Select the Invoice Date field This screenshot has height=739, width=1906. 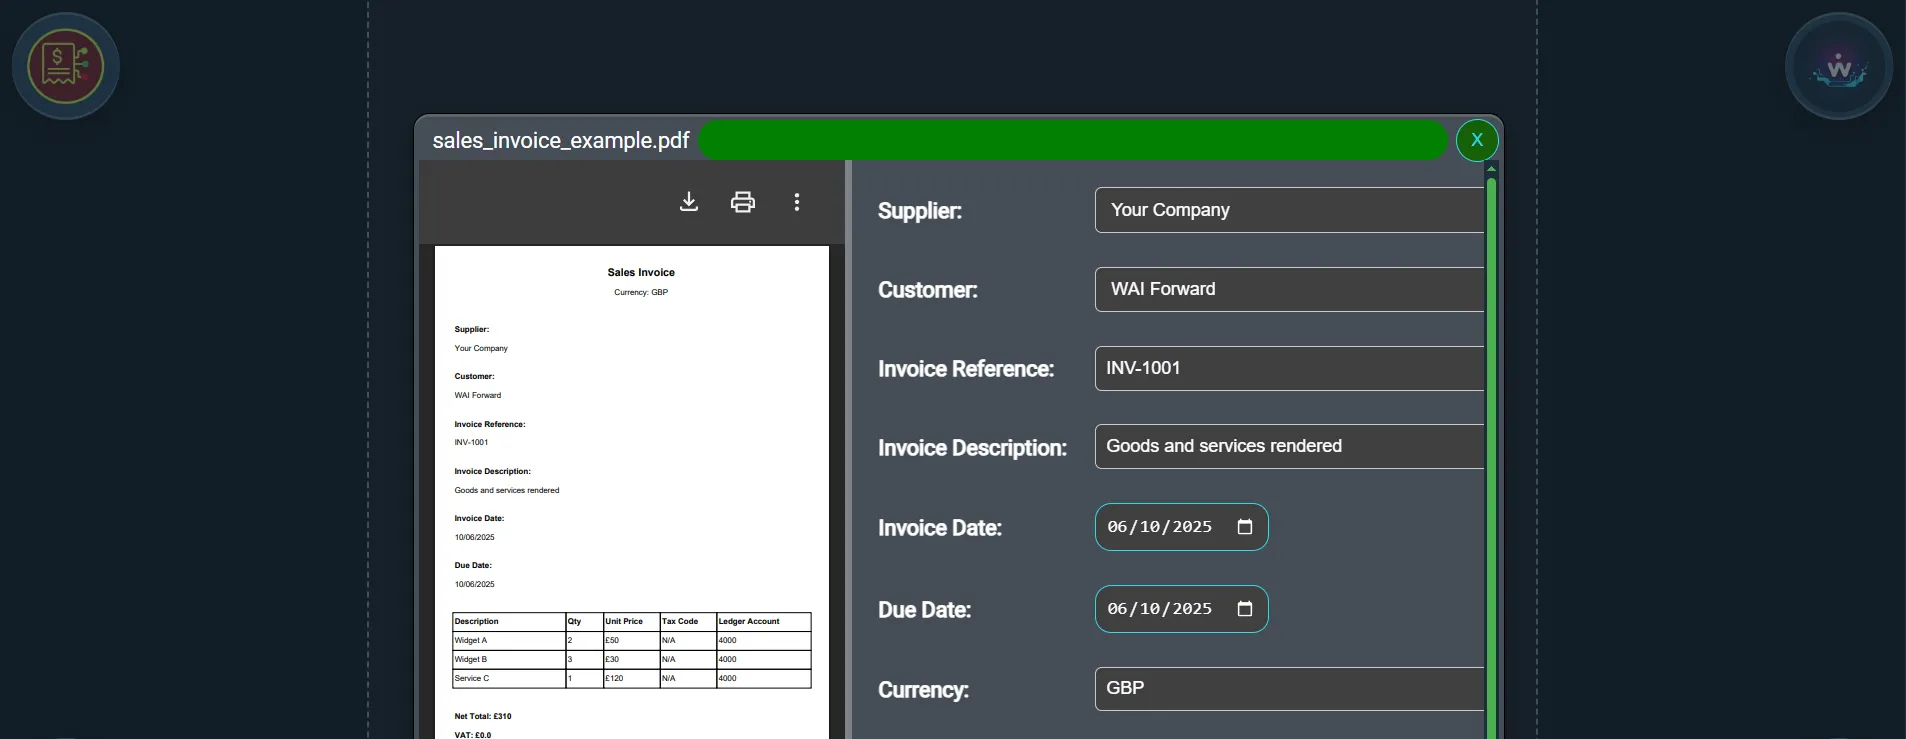1182,527
